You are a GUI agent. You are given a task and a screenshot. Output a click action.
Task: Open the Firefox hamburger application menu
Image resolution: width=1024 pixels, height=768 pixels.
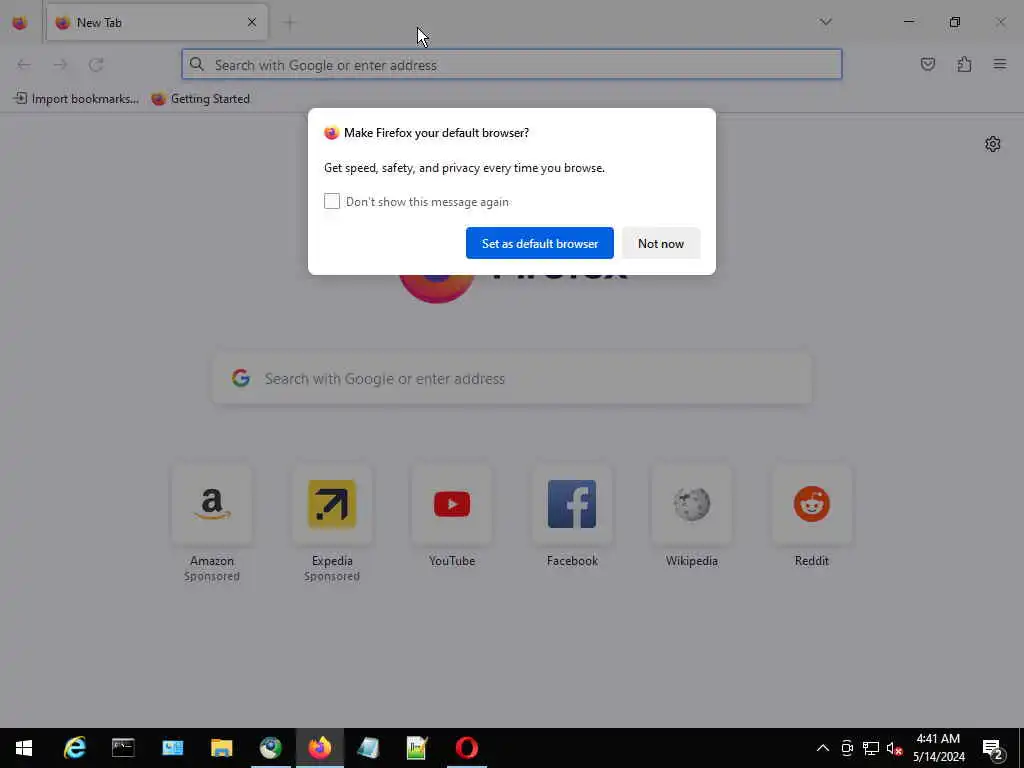click(1000, 65)
